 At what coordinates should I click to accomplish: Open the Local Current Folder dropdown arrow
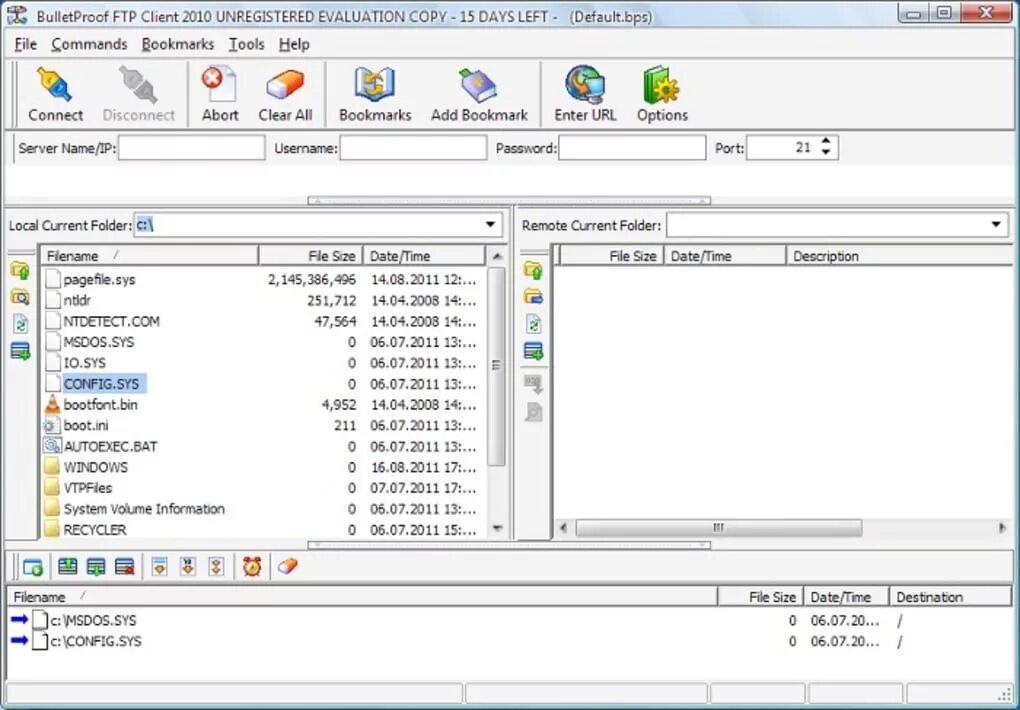click(490, 225)
